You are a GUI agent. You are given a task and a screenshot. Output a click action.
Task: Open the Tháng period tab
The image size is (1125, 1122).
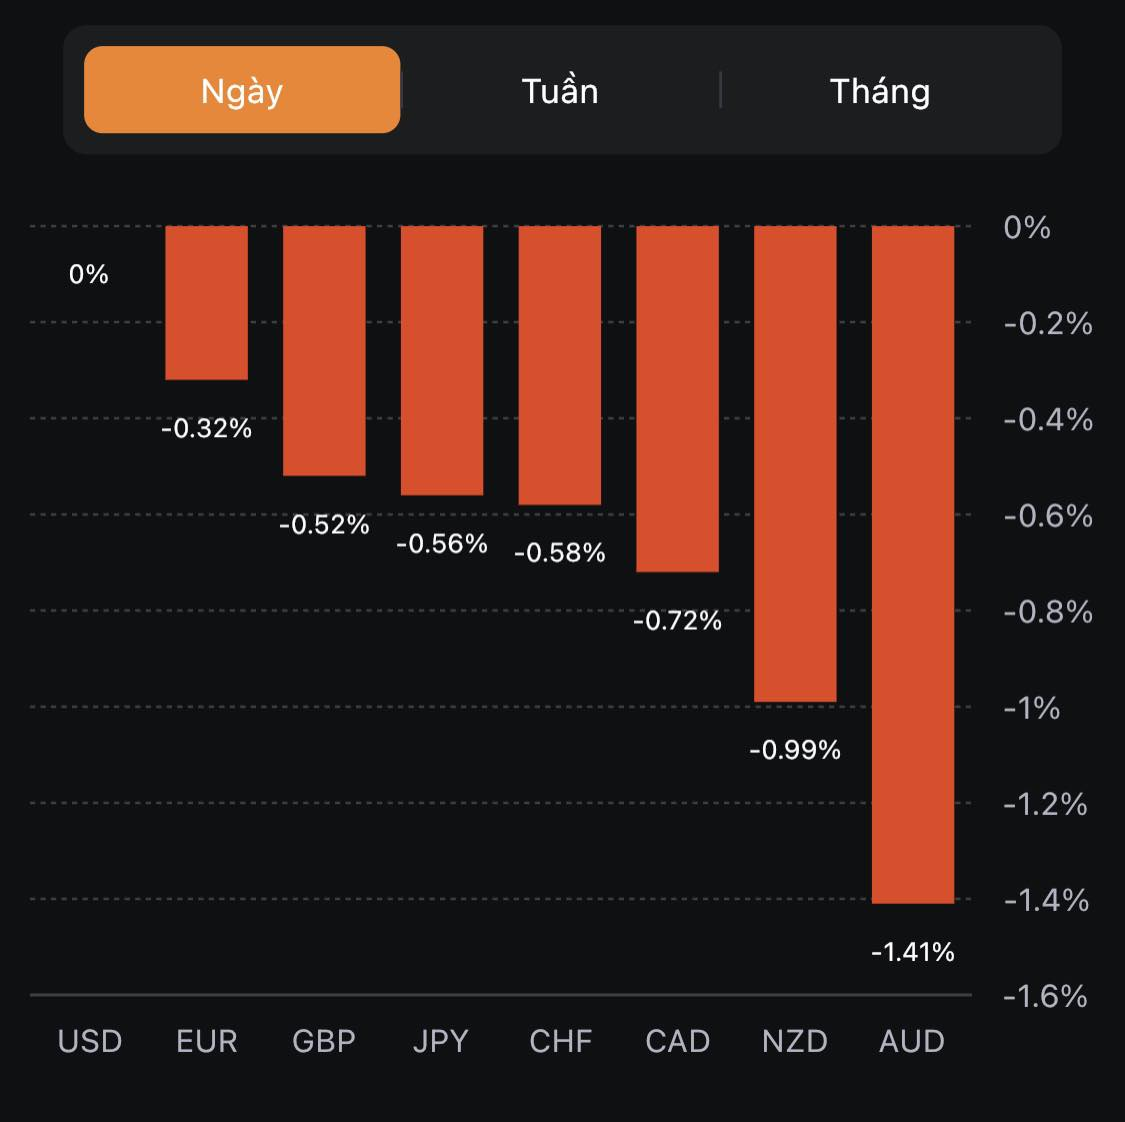pyautogui.click(x=880, y=91)
